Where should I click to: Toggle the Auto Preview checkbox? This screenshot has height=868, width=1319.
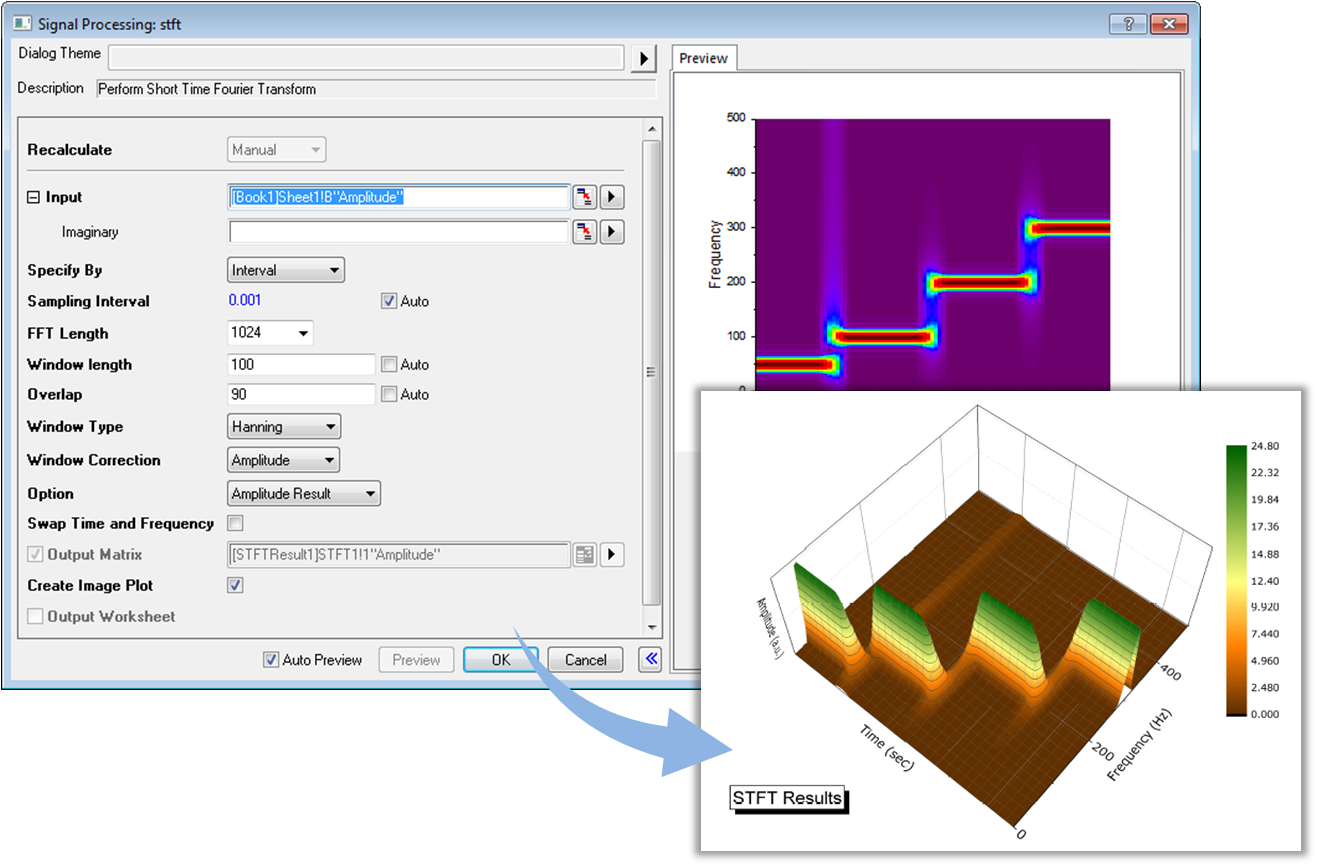[270, 660]
